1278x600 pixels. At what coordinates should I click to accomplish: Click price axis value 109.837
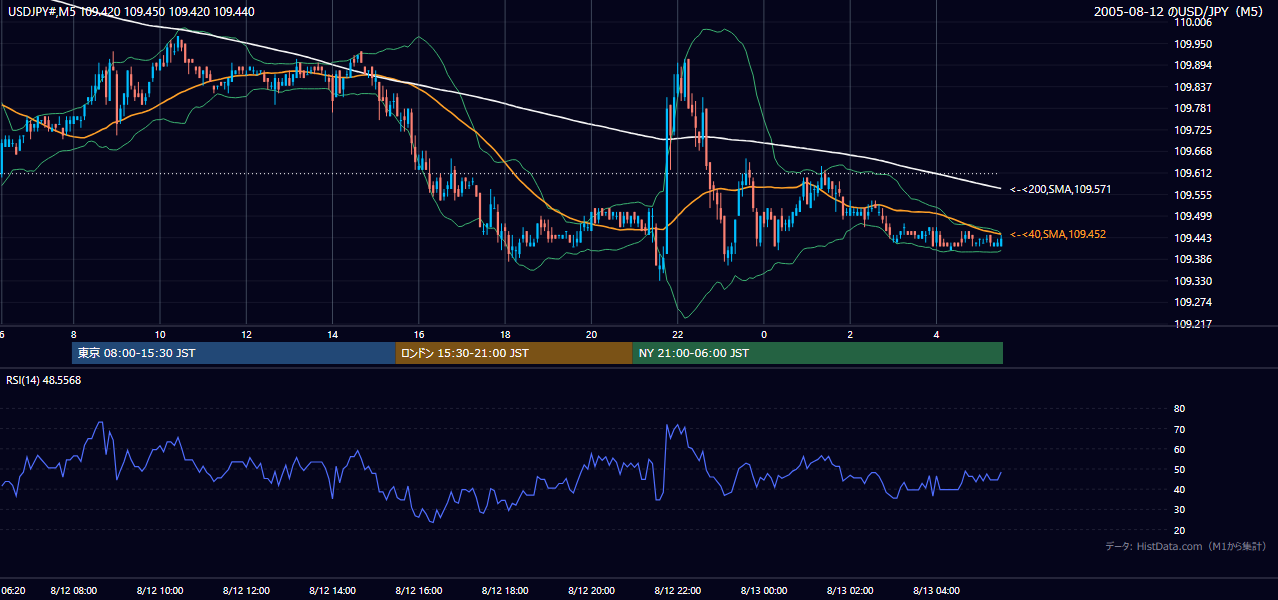click(1193, 87)
